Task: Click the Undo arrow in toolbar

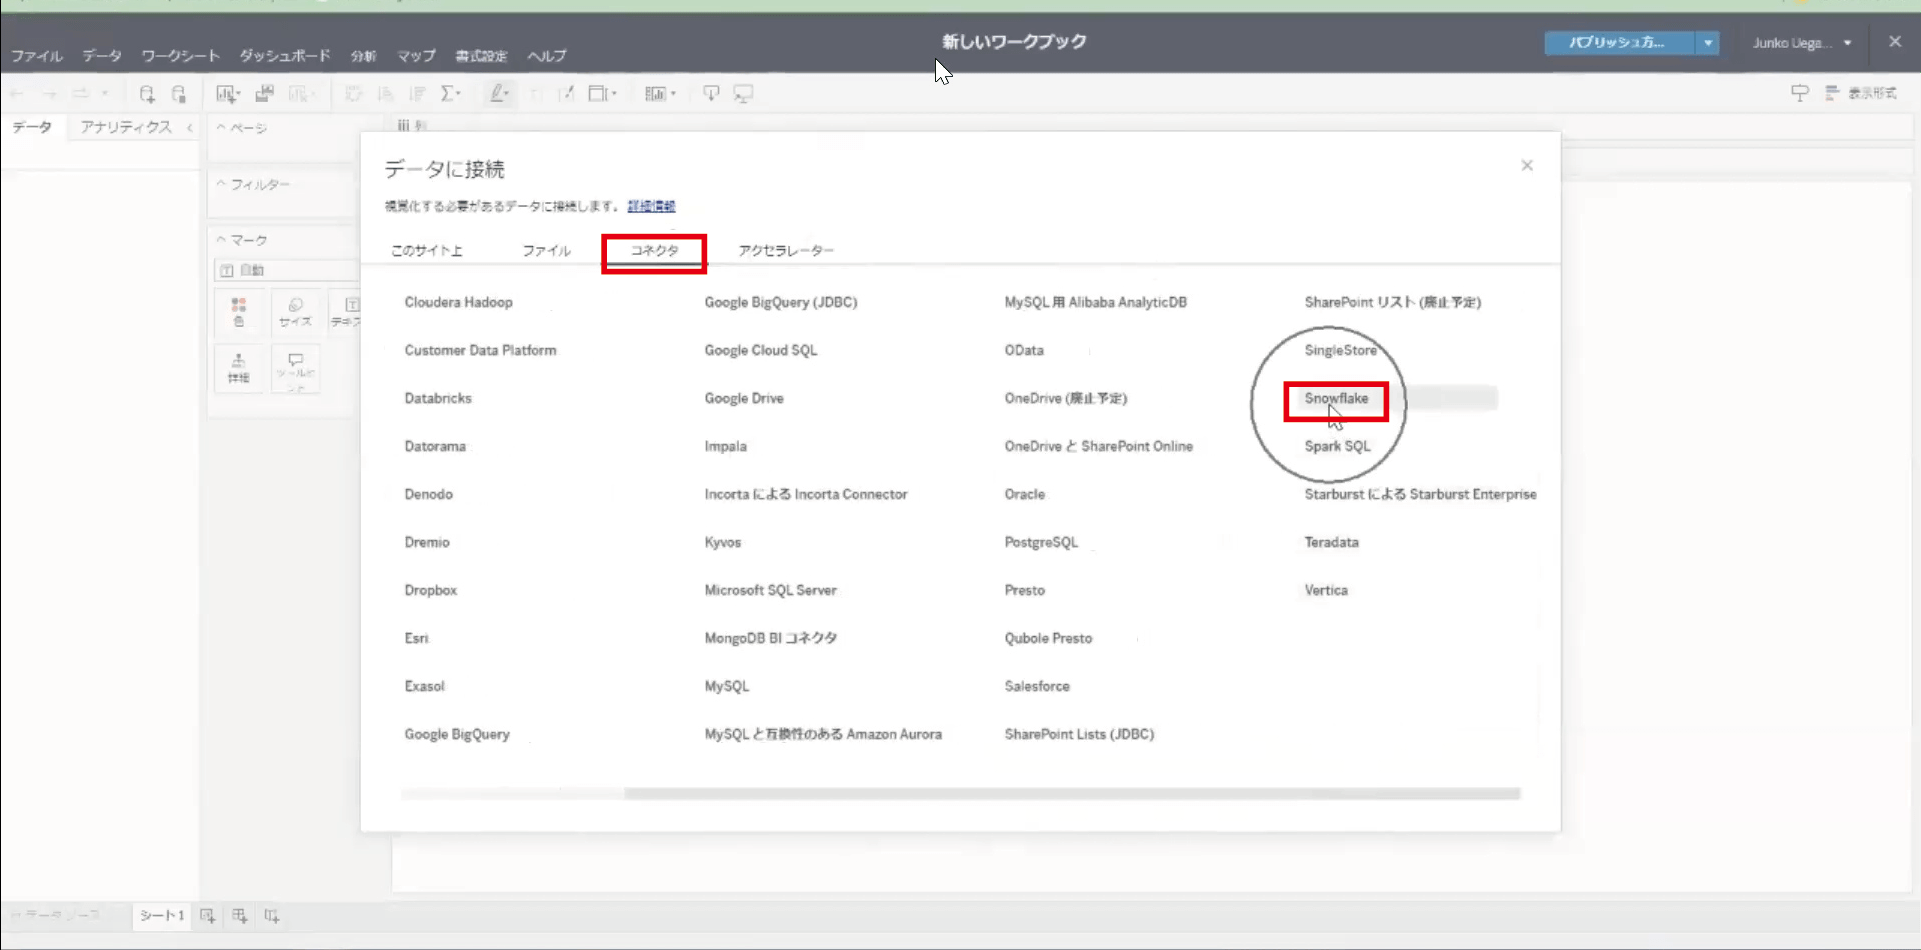Action: [17, 94]
